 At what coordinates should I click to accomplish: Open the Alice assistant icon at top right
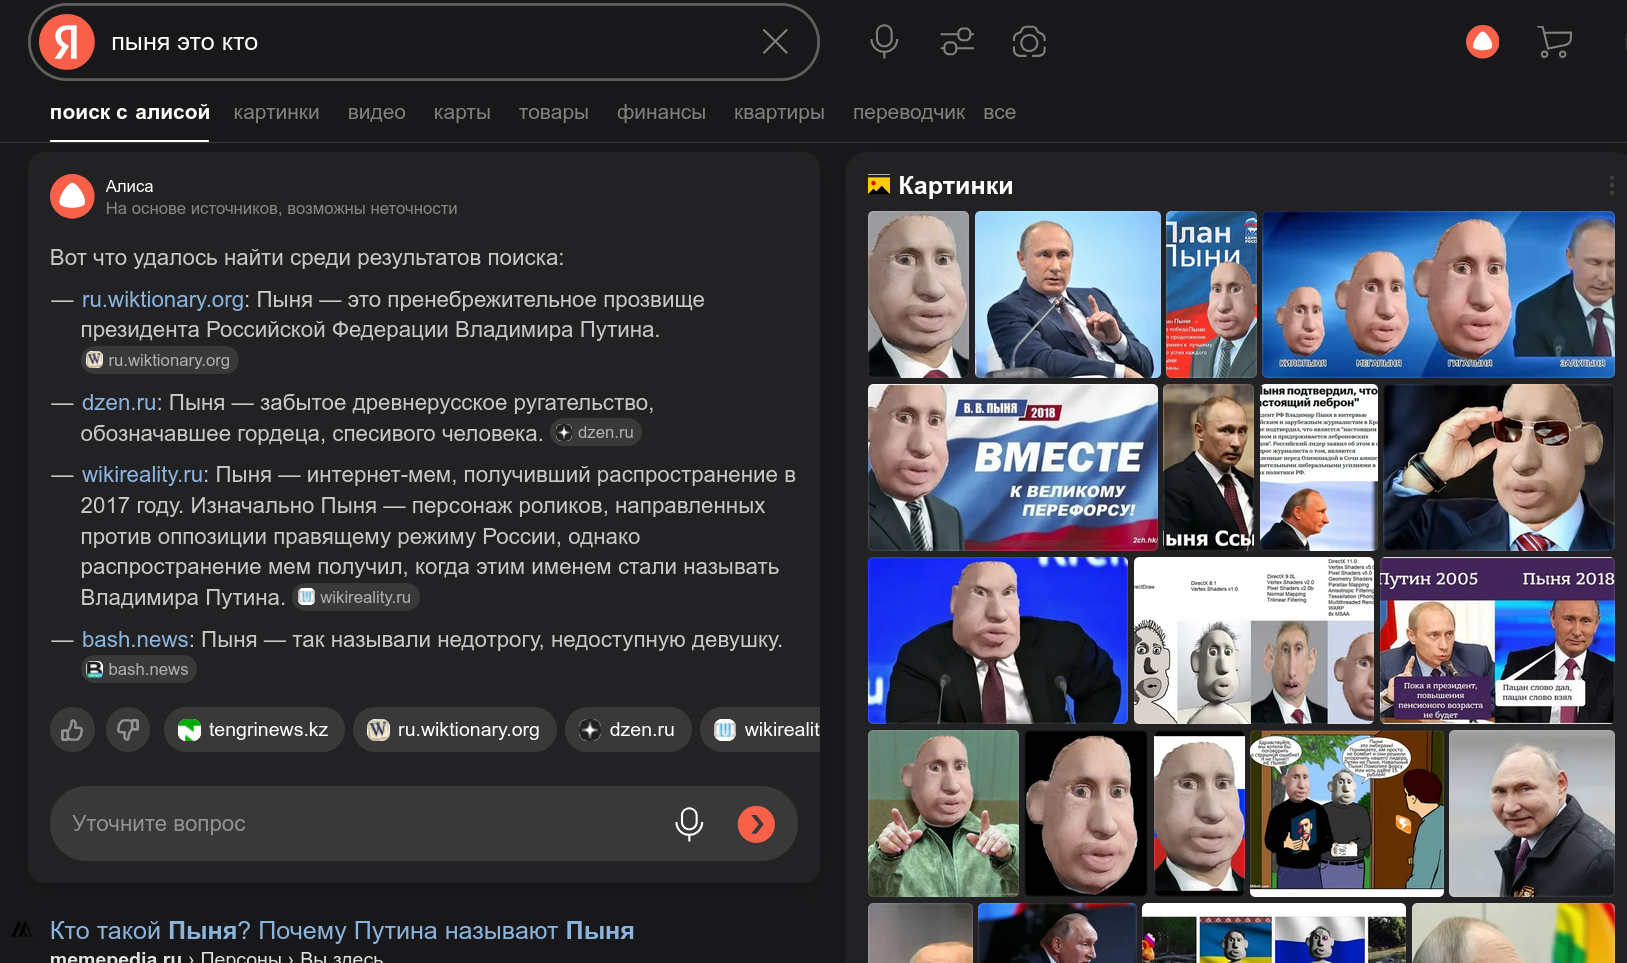pos(1482,42)
